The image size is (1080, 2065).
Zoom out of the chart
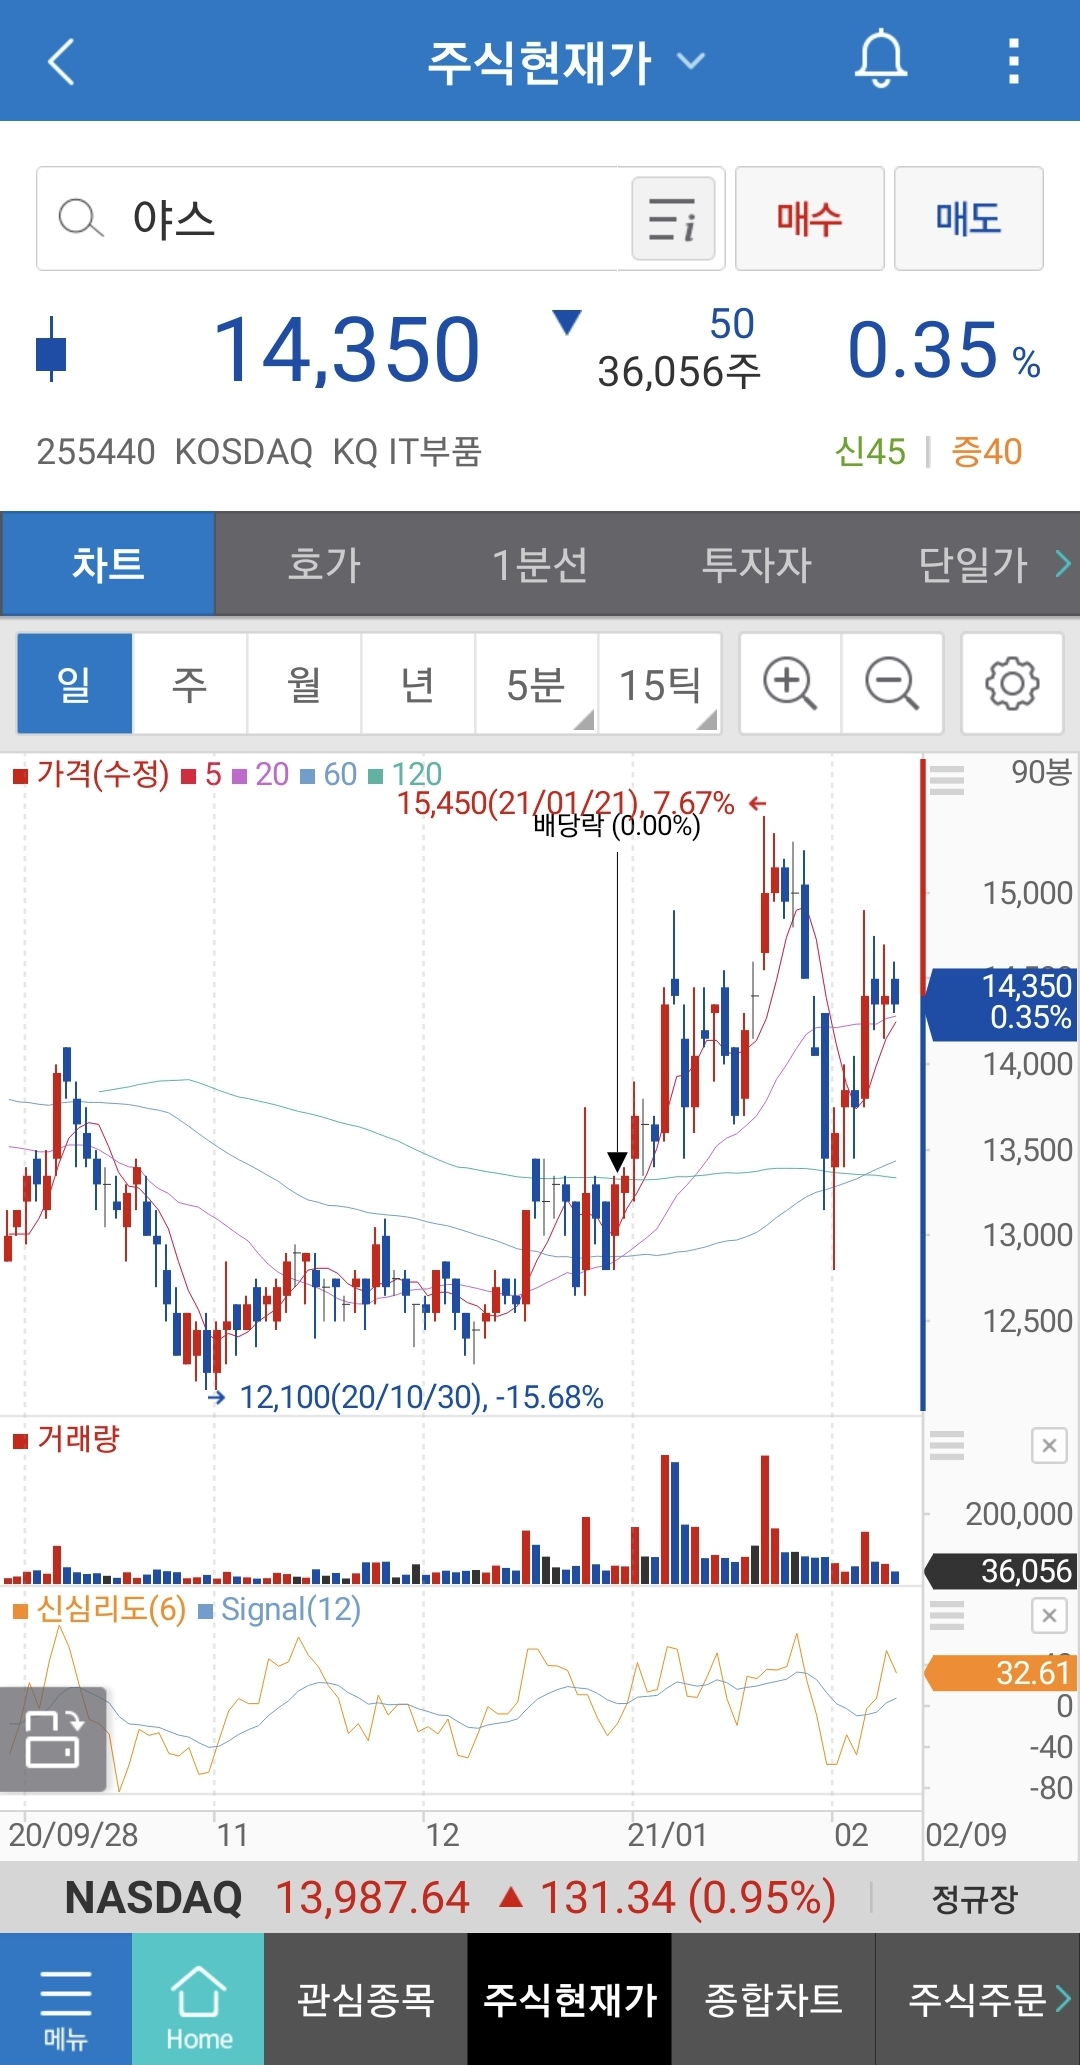click(891, 684)
